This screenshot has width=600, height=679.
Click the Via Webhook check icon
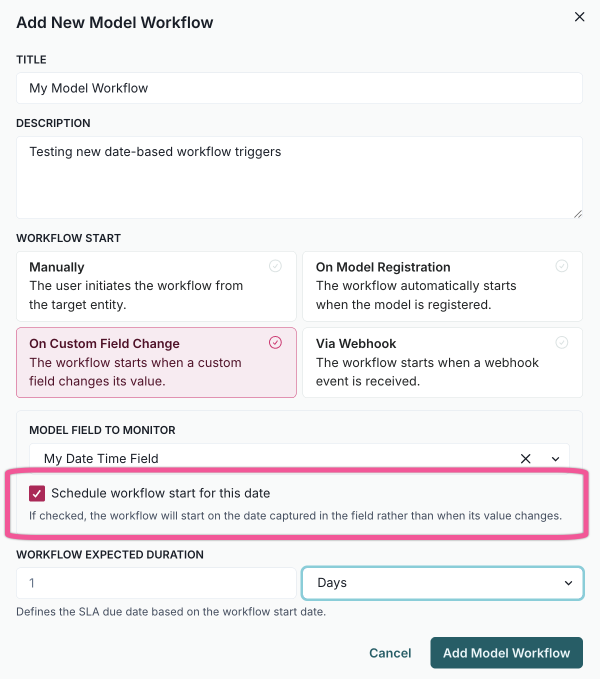pyautogui.click(x=562, y=342)
